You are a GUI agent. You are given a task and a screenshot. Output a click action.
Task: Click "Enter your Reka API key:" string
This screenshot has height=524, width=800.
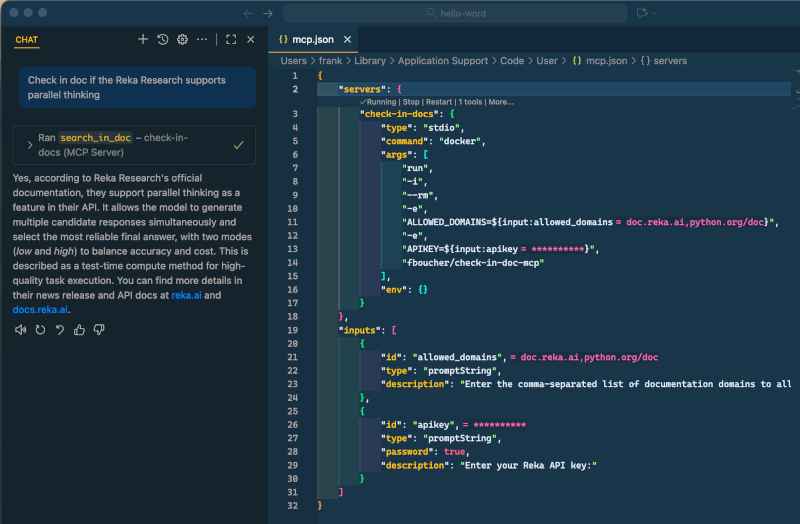529,465
